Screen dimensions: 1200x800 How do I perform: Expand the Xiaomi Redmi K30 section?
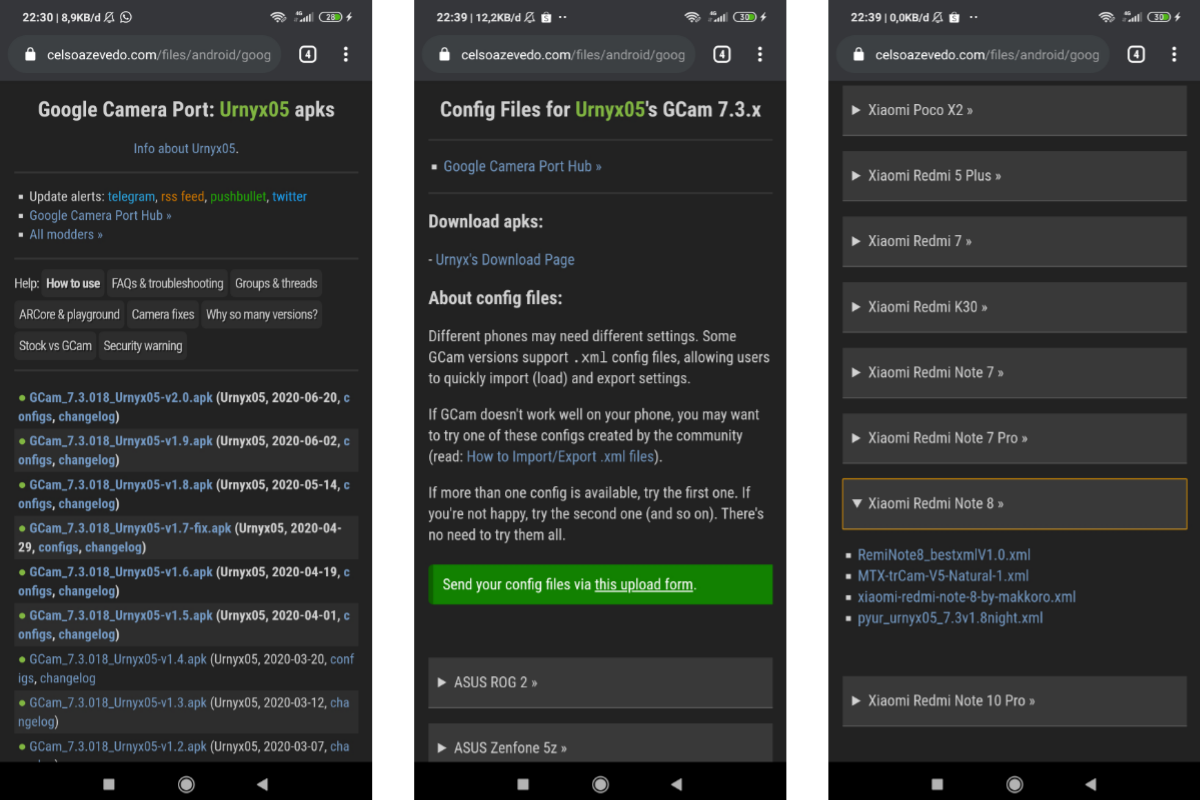(x=1014, y=307)
